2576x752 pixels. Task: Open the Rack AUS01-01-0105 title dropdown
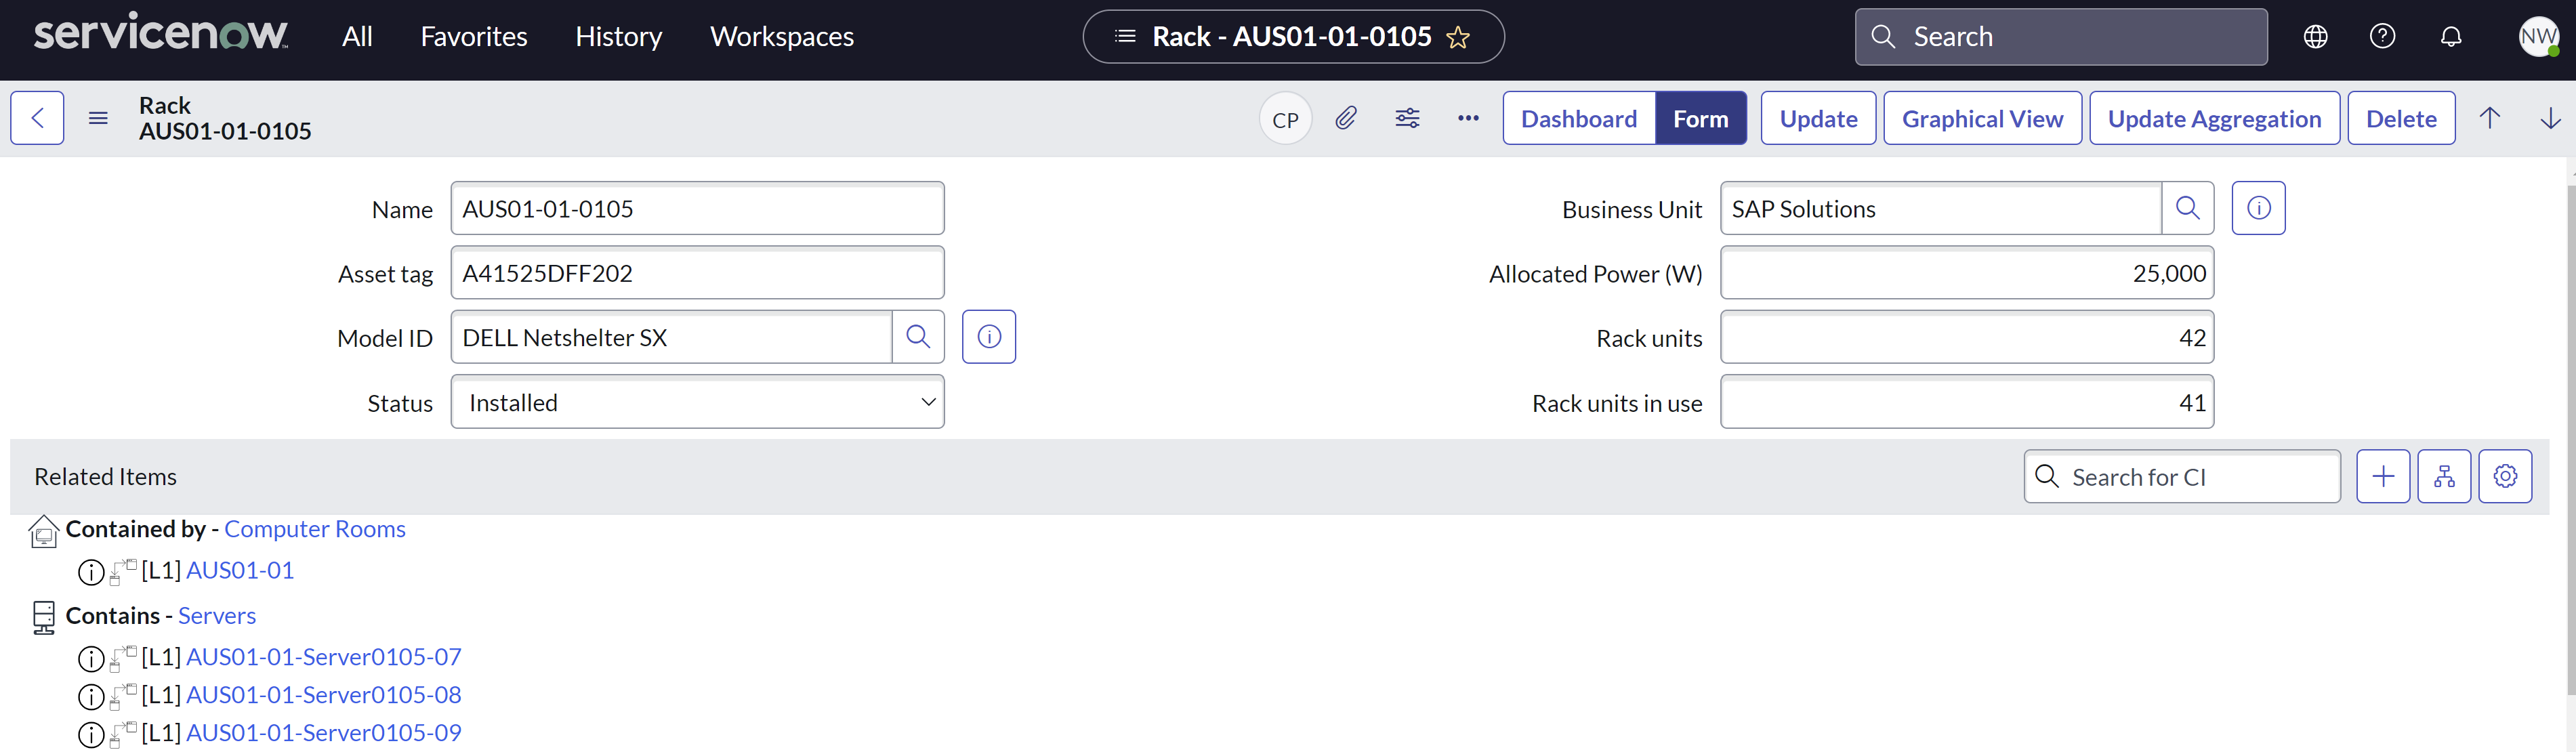click(x=1125, y=36)
